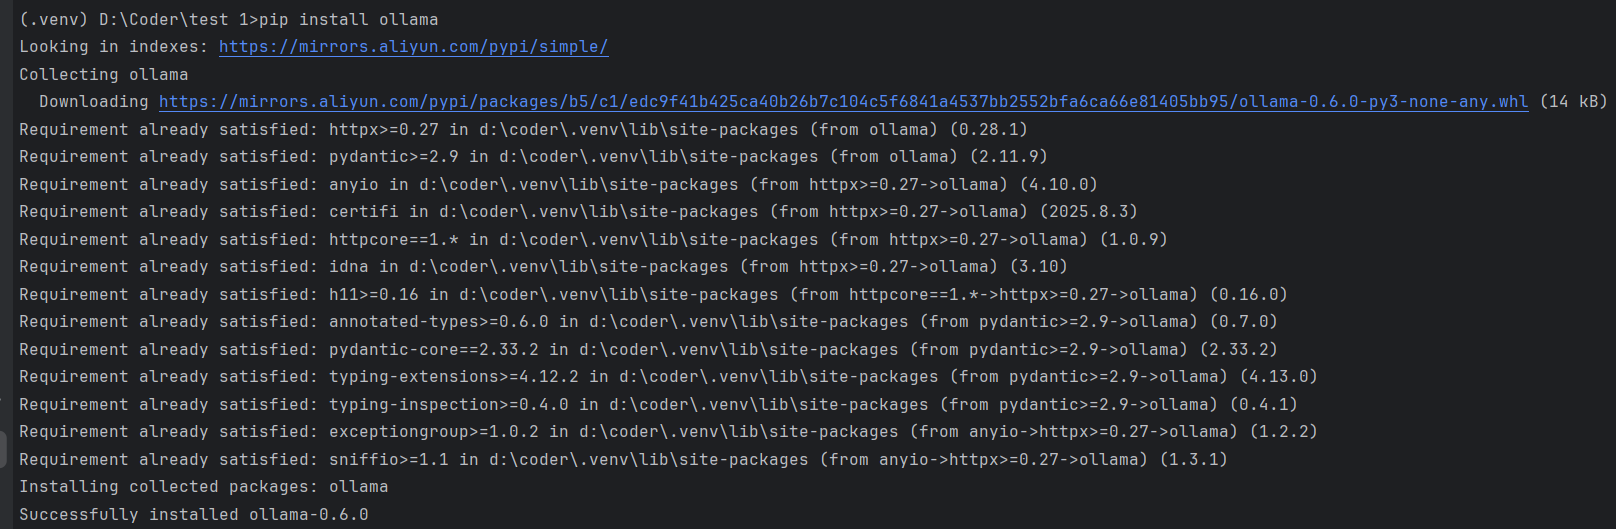Click the pydantic-core==2.33.2 requirement line

[x=648, y=350]
